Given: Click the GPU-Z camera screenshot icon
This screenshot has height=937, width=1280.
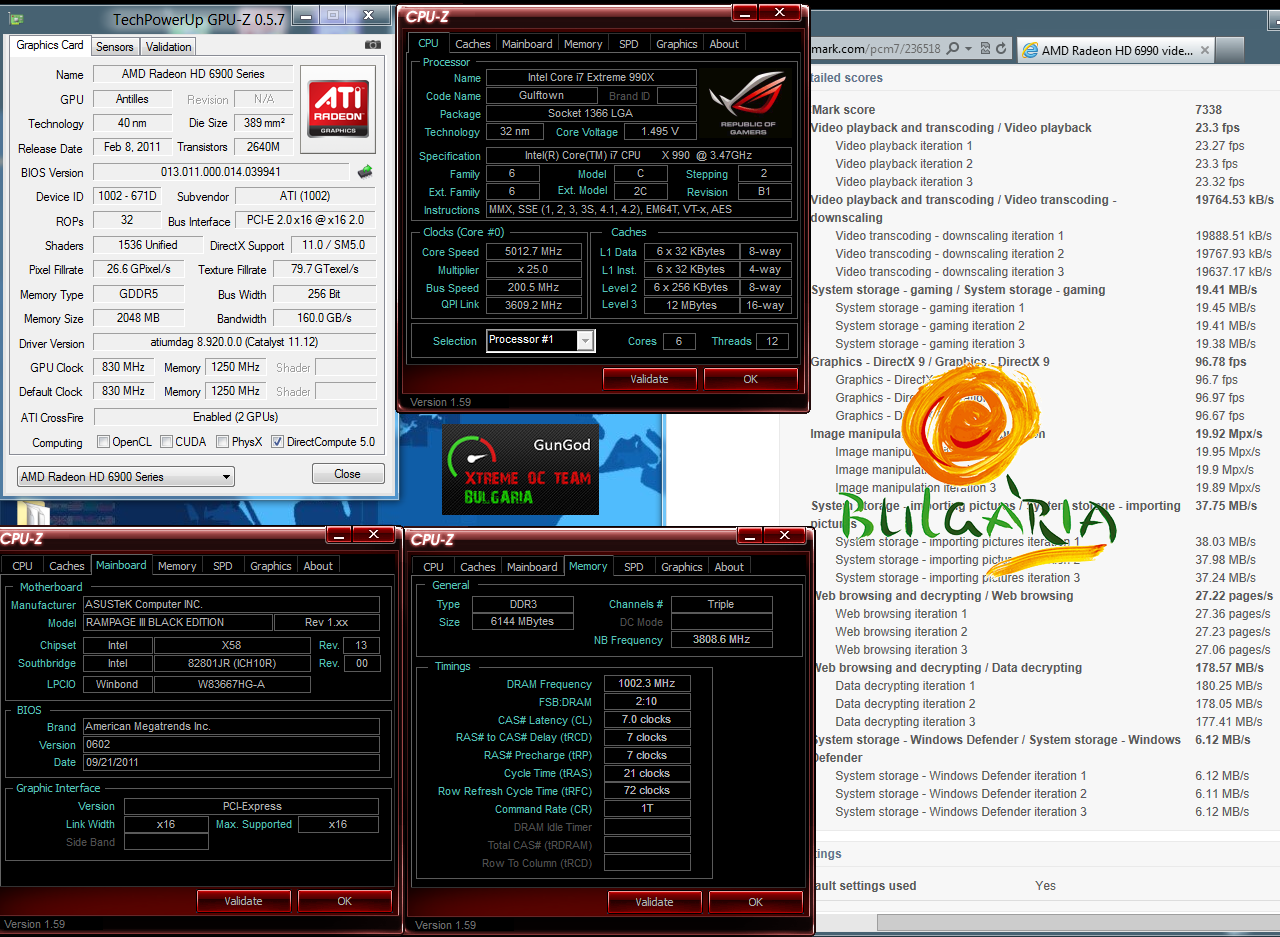Looking at the screenshot, I should point(373,45).
